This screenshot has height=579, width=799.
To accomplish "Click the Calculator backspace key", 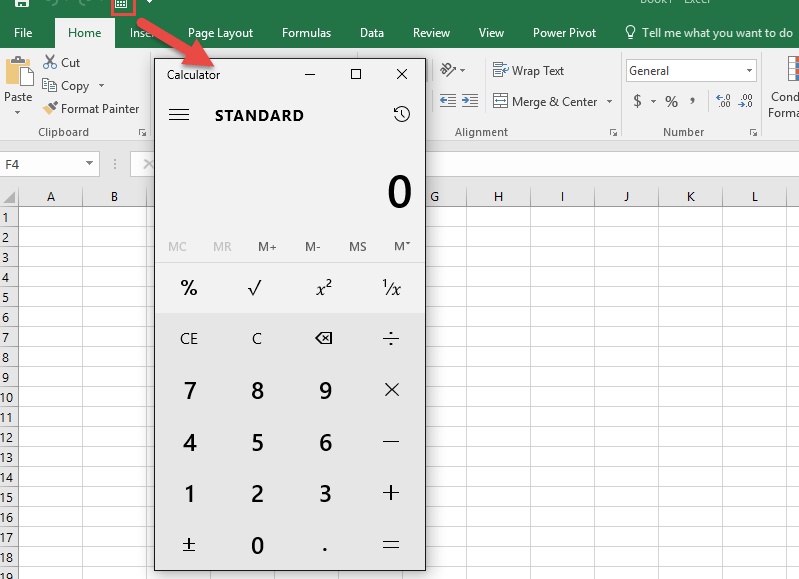I will [324, 338].
